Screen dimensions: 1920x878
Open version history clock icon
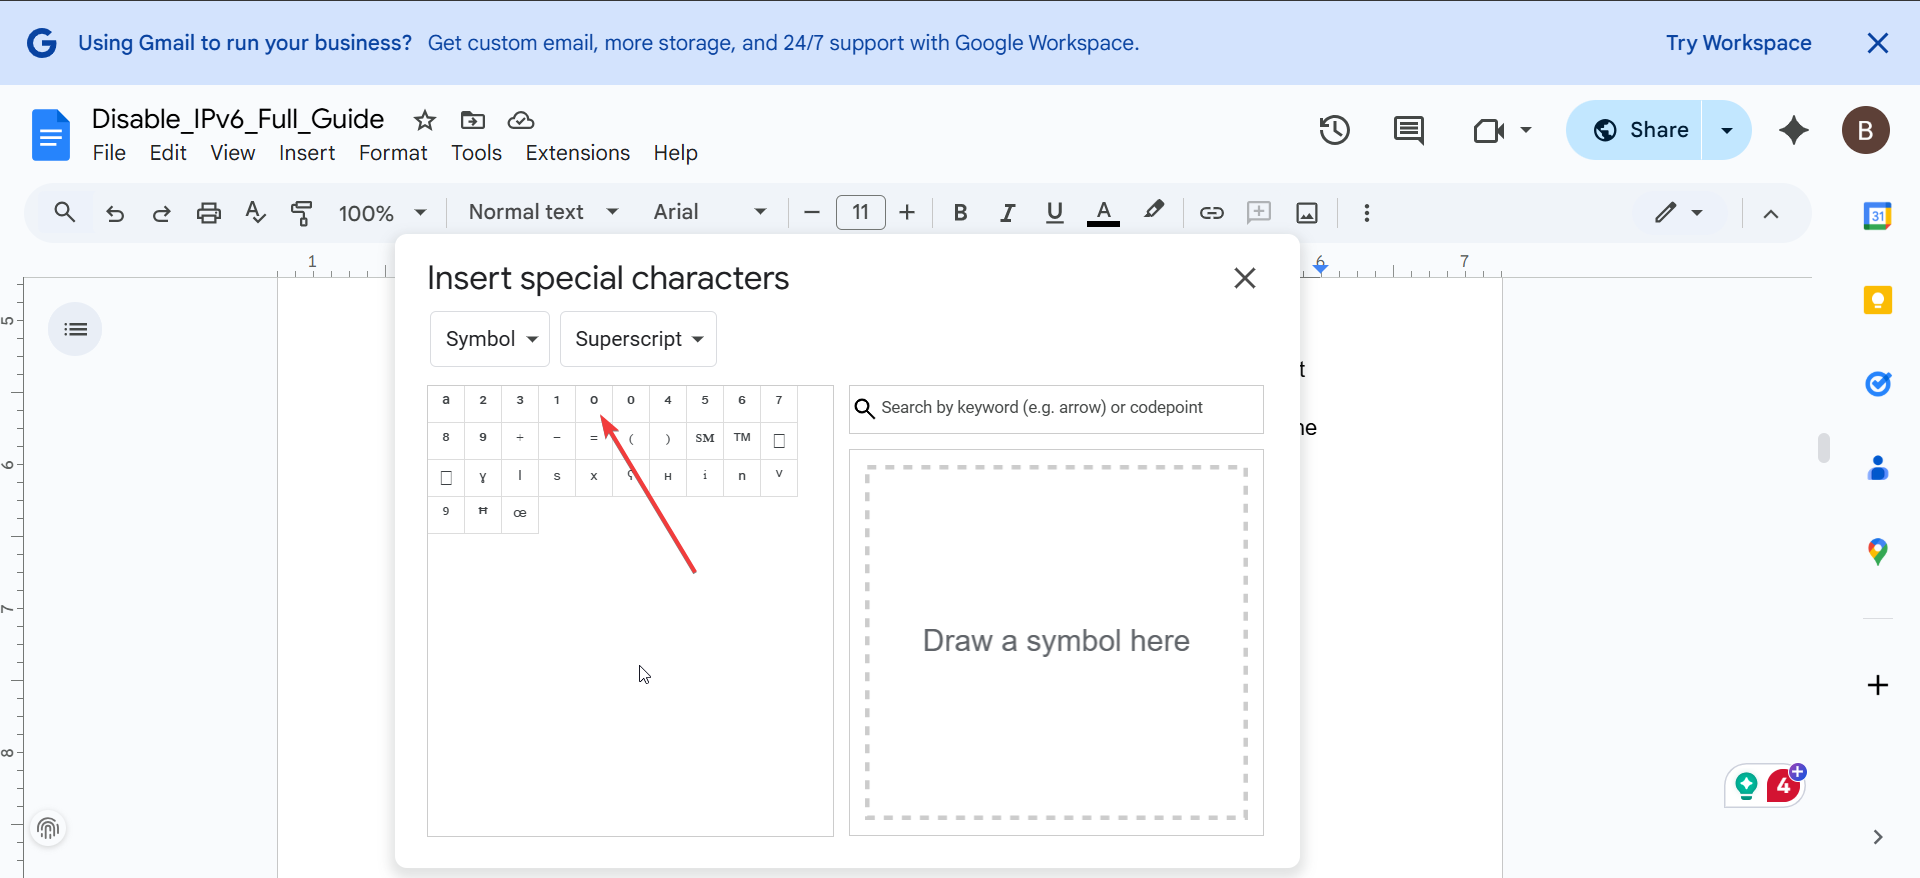(x=1334, y=130)
